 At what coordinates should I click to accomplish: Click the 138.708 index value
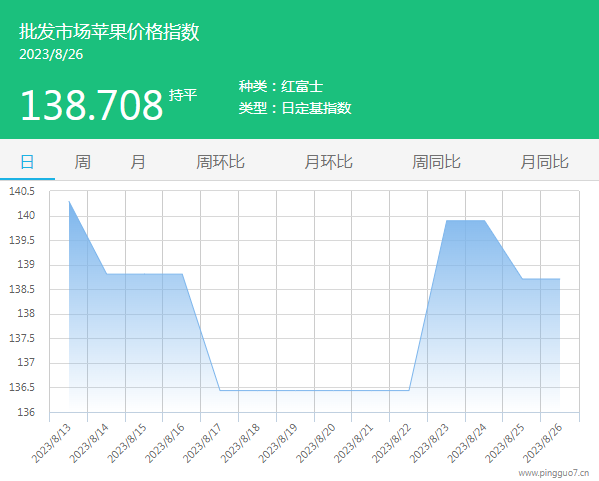(x=92, y=105)
